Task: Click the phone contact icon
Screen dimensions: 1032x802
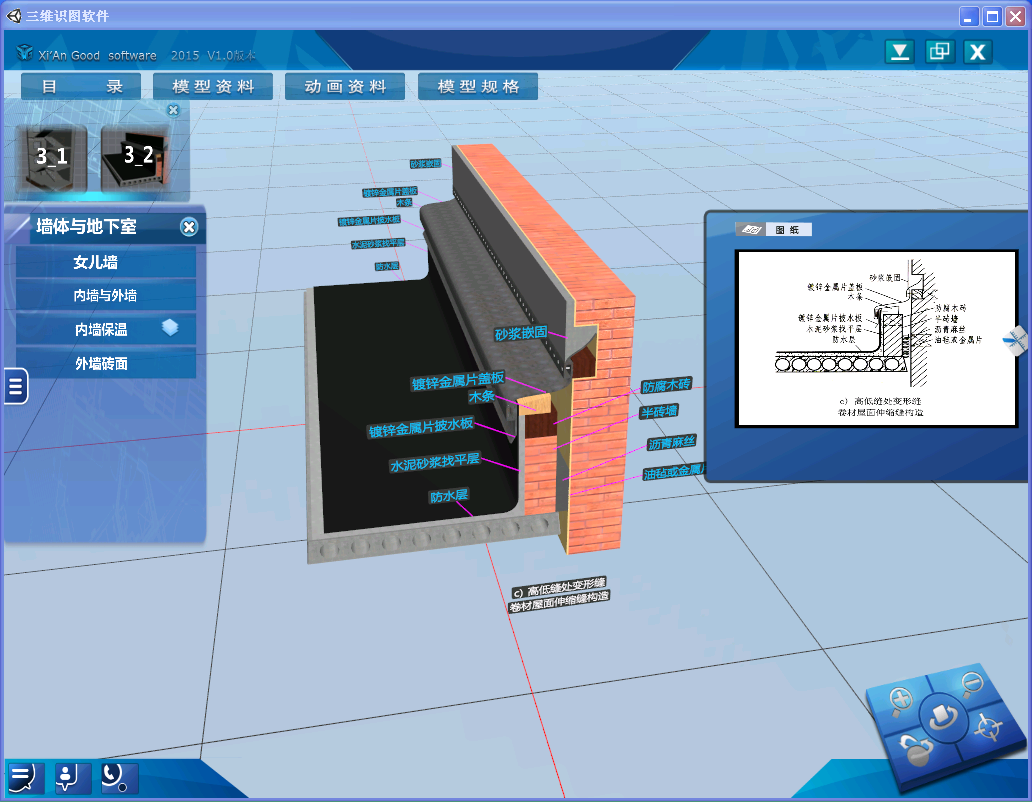Action: coord(118,777)
